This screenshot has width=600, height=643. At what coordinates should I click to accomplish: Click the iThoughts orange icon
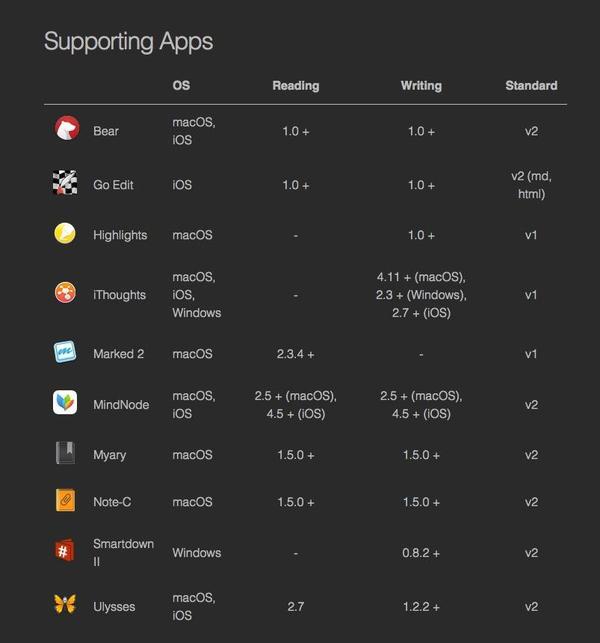click(65, 293)
